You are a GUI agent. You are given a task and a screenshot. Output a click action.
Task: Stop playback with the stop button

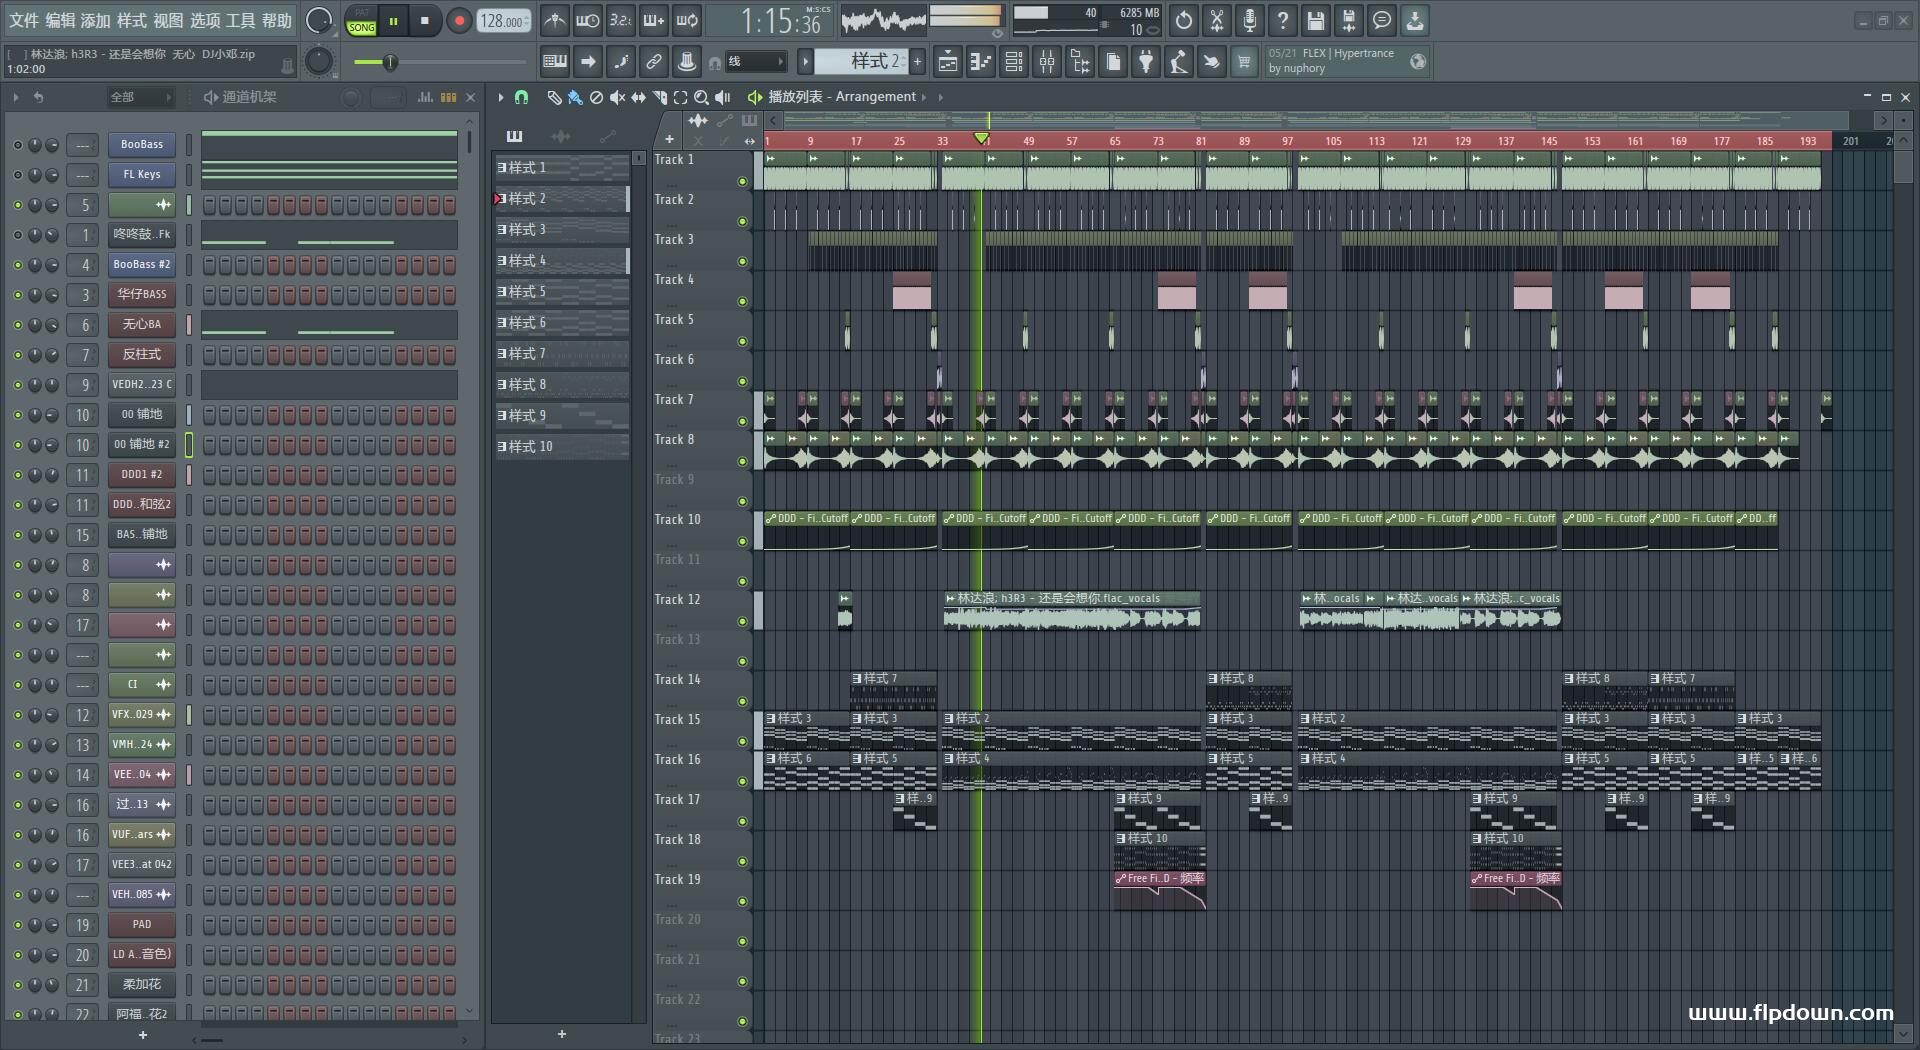coord(425,21)
